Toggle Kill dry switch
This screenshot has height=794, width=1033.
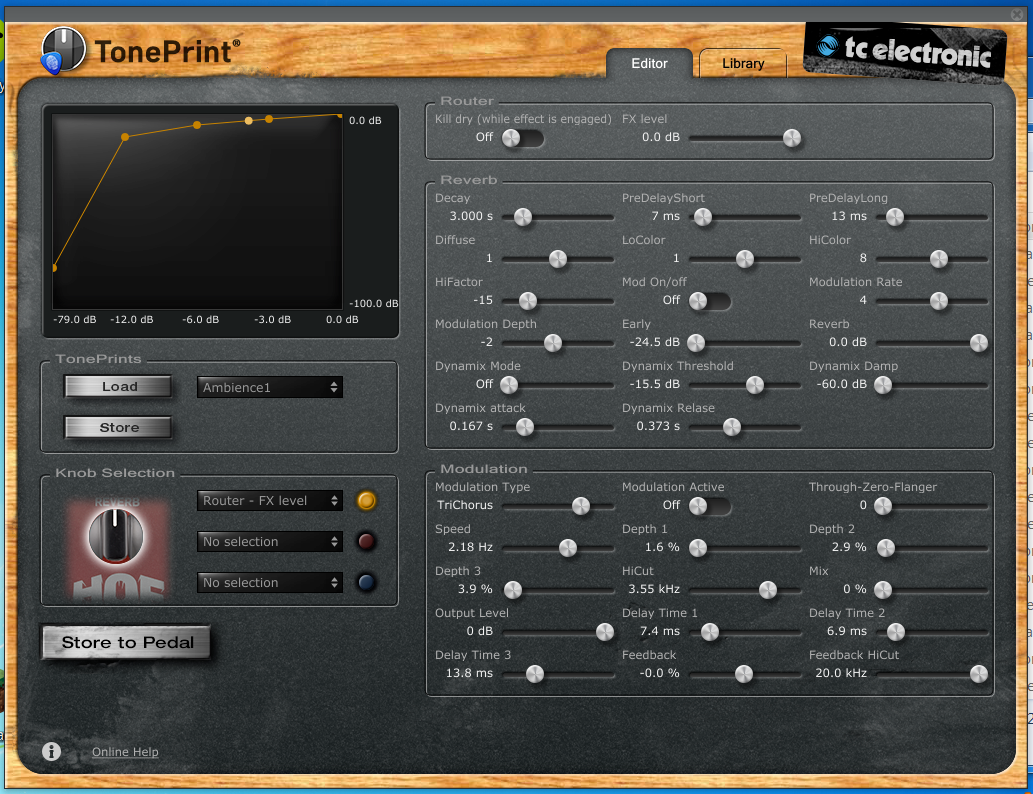coord(522,138)
